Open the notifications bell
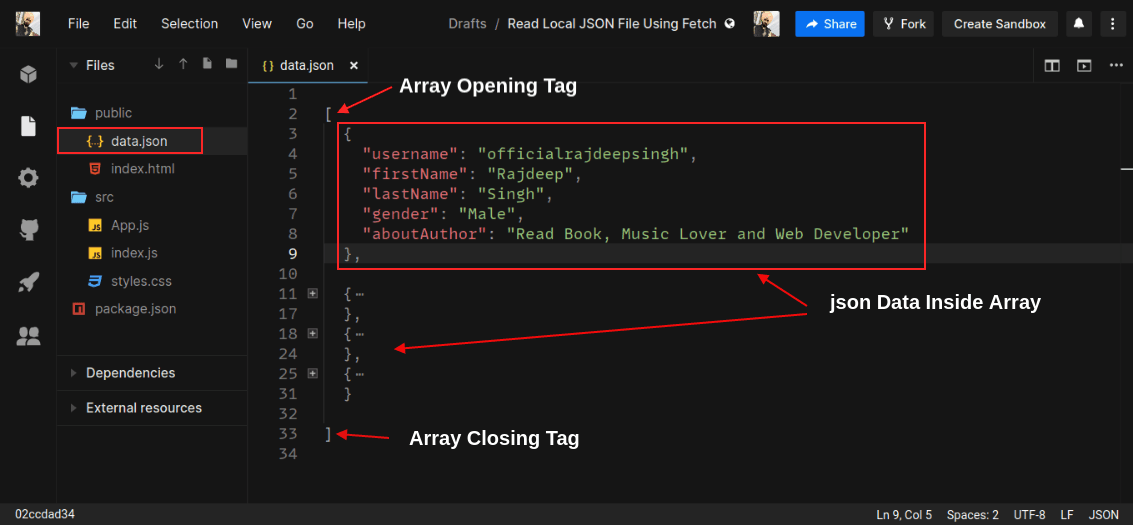1133x525 pixels. coord(1079,24)
